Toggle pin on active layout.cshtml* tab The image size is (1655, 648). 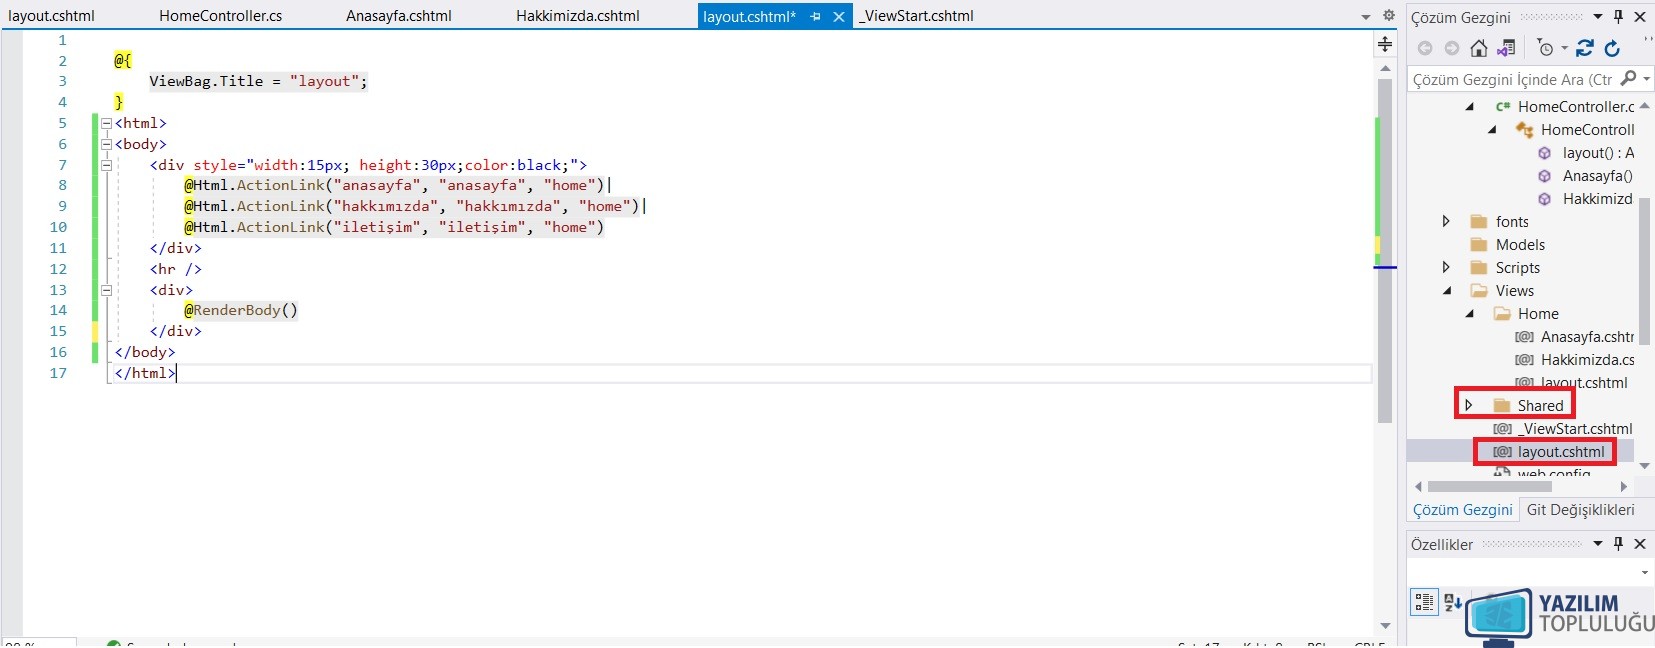pos(816,16)
